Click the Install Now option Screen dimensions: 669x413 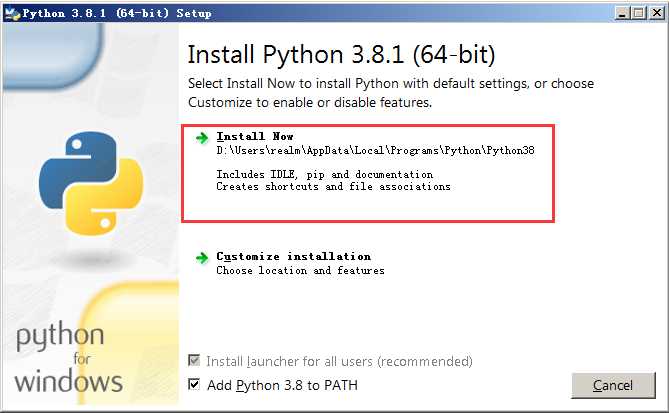(368, 173)
